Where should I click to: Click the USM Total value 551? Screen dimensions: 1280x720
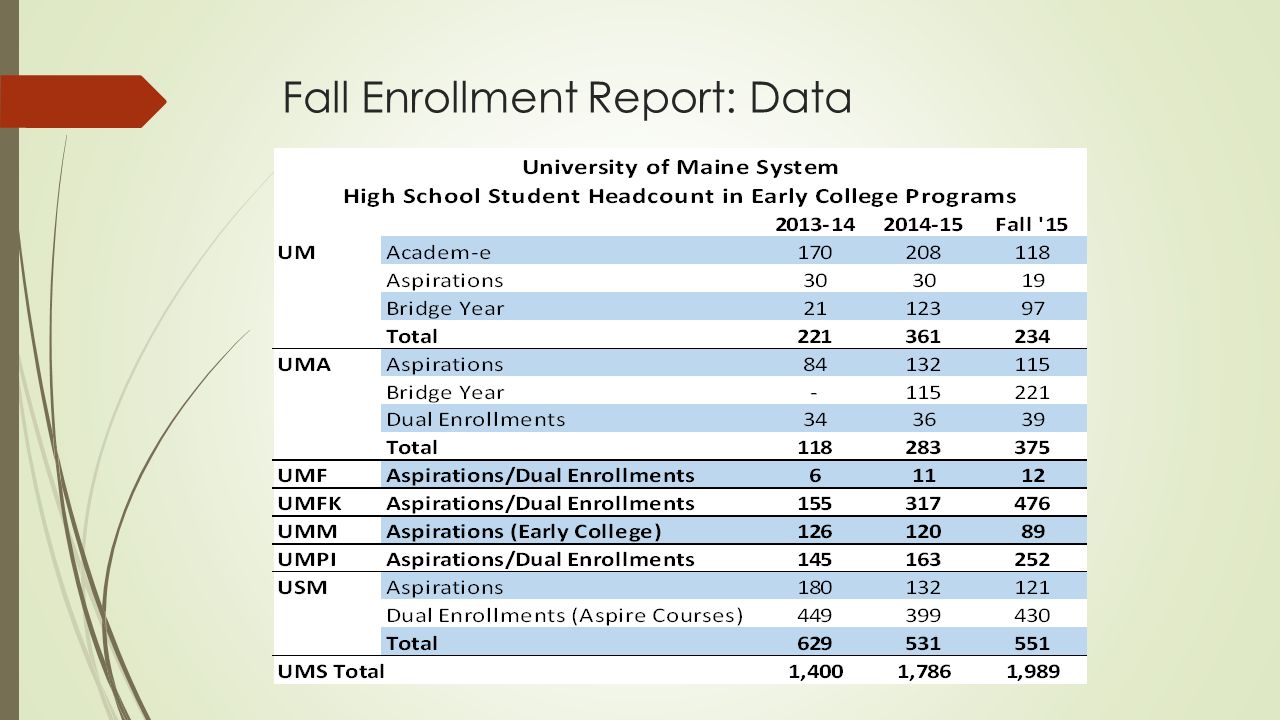1030,642
